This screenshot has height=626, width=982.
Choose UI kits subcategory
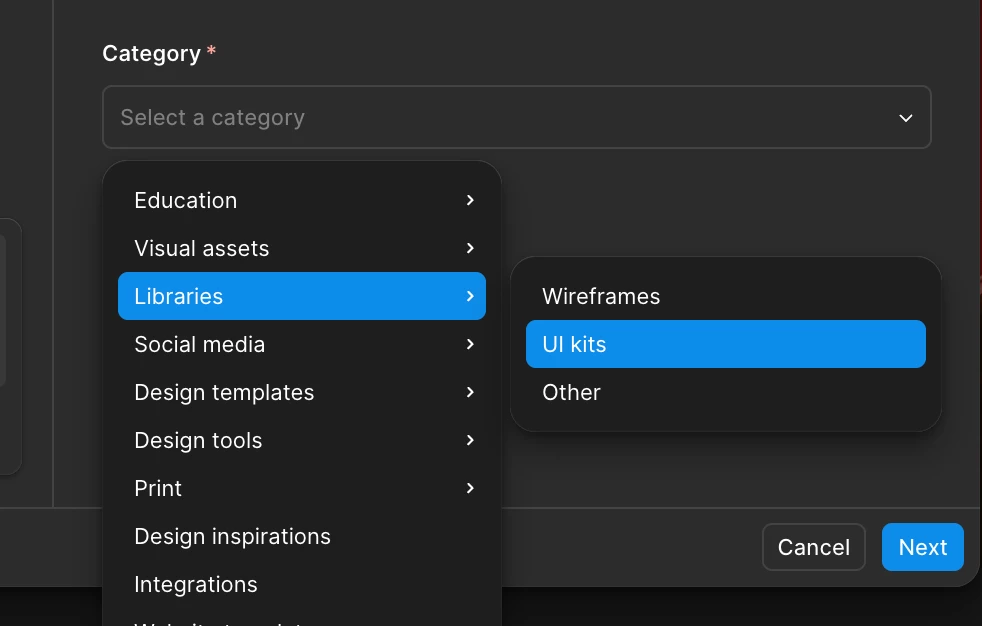574,344
